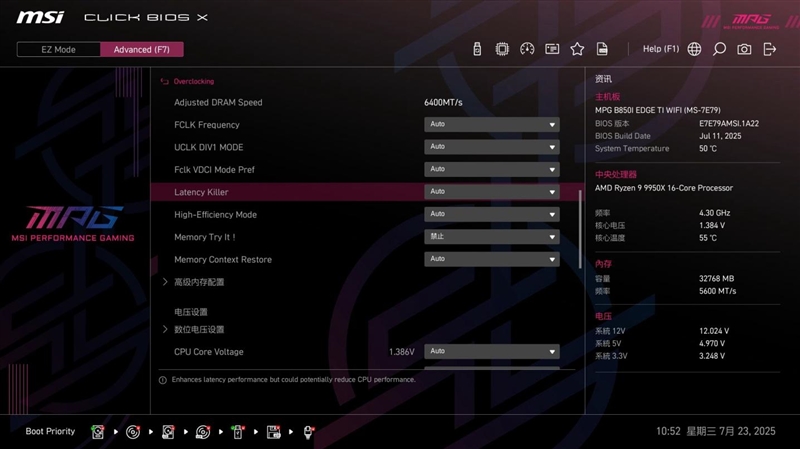The width and height of the screenshot is (800, 449).
Task: Select the Latency Killer label
Action: pos(201,192)
